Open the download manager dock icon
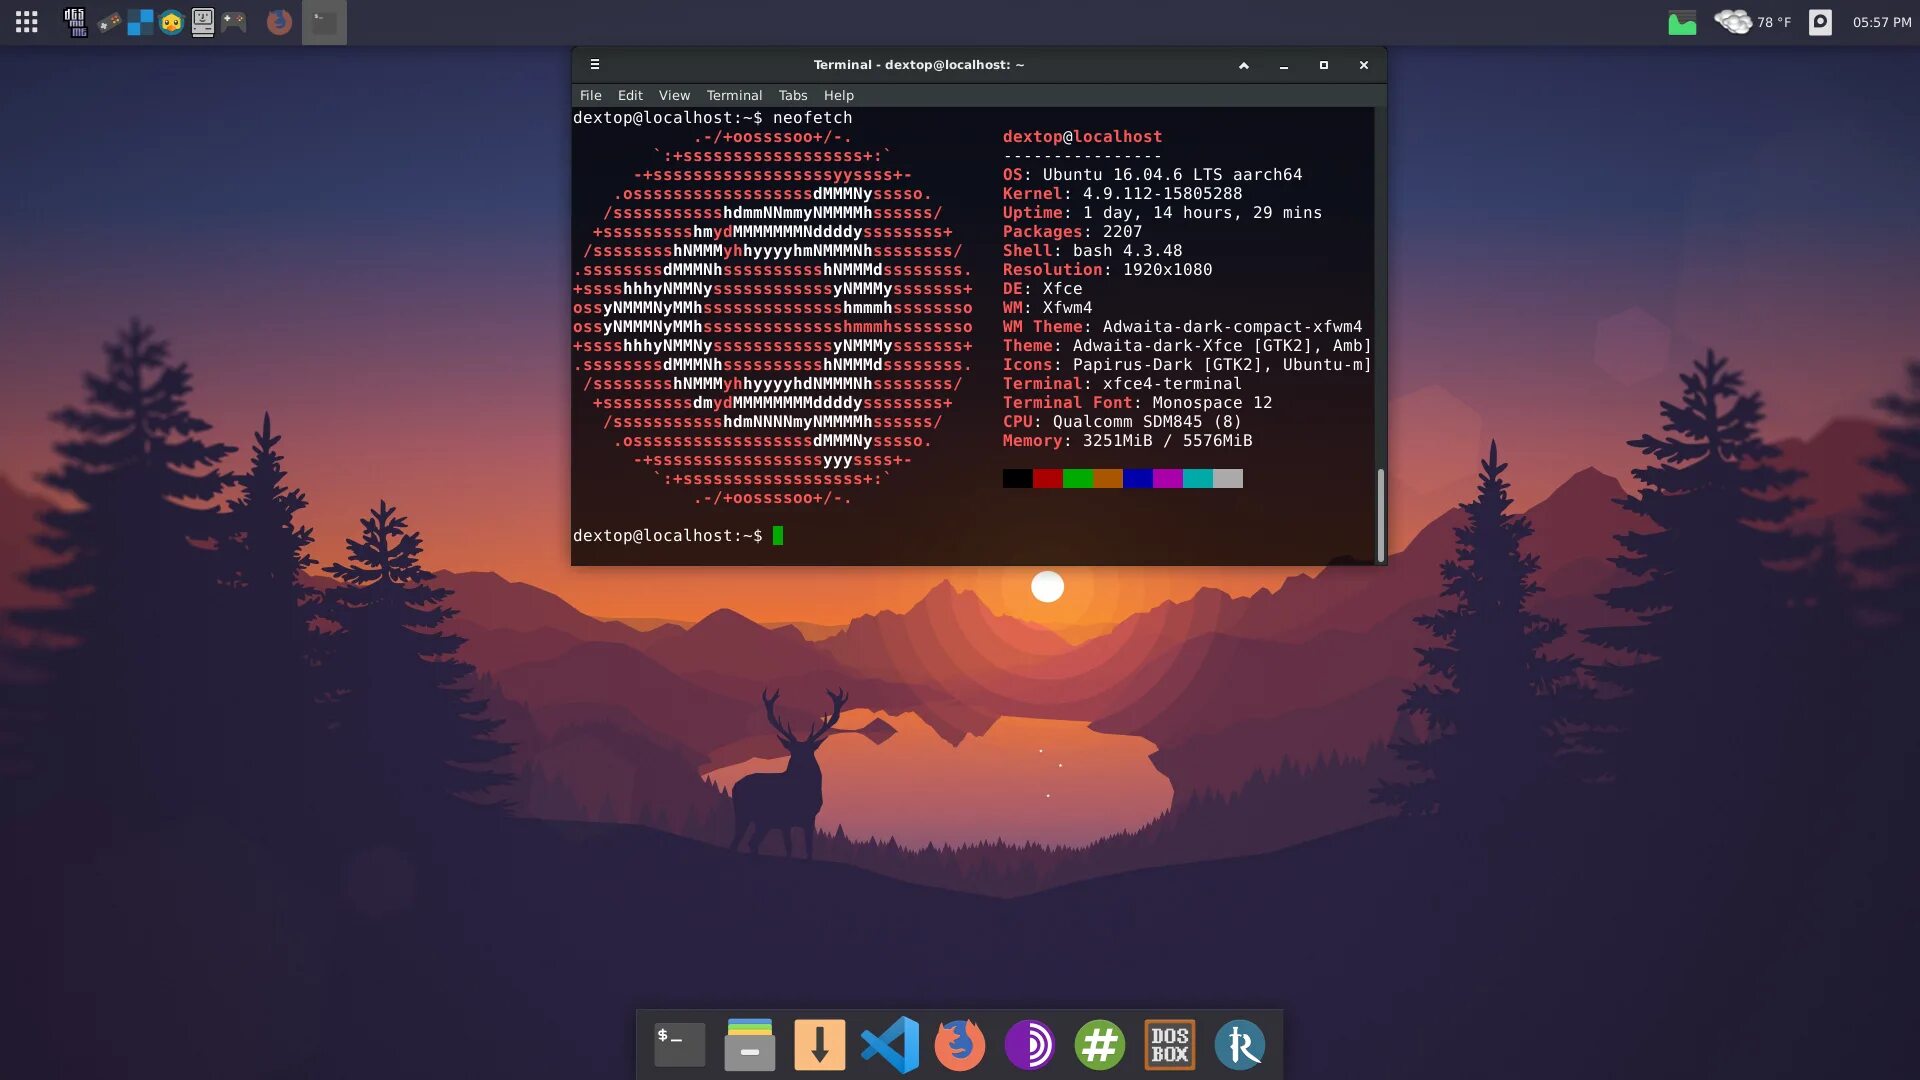 820,1045
